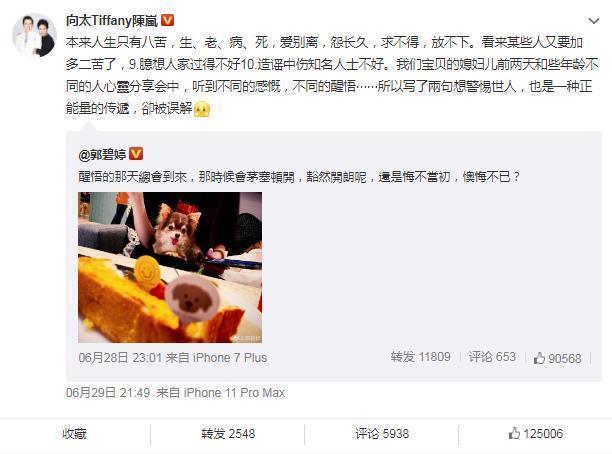Enlarge the dog and cake photo
Image resolution: width=612 pixels, height=454 pixels.
[x=170, y=267]
